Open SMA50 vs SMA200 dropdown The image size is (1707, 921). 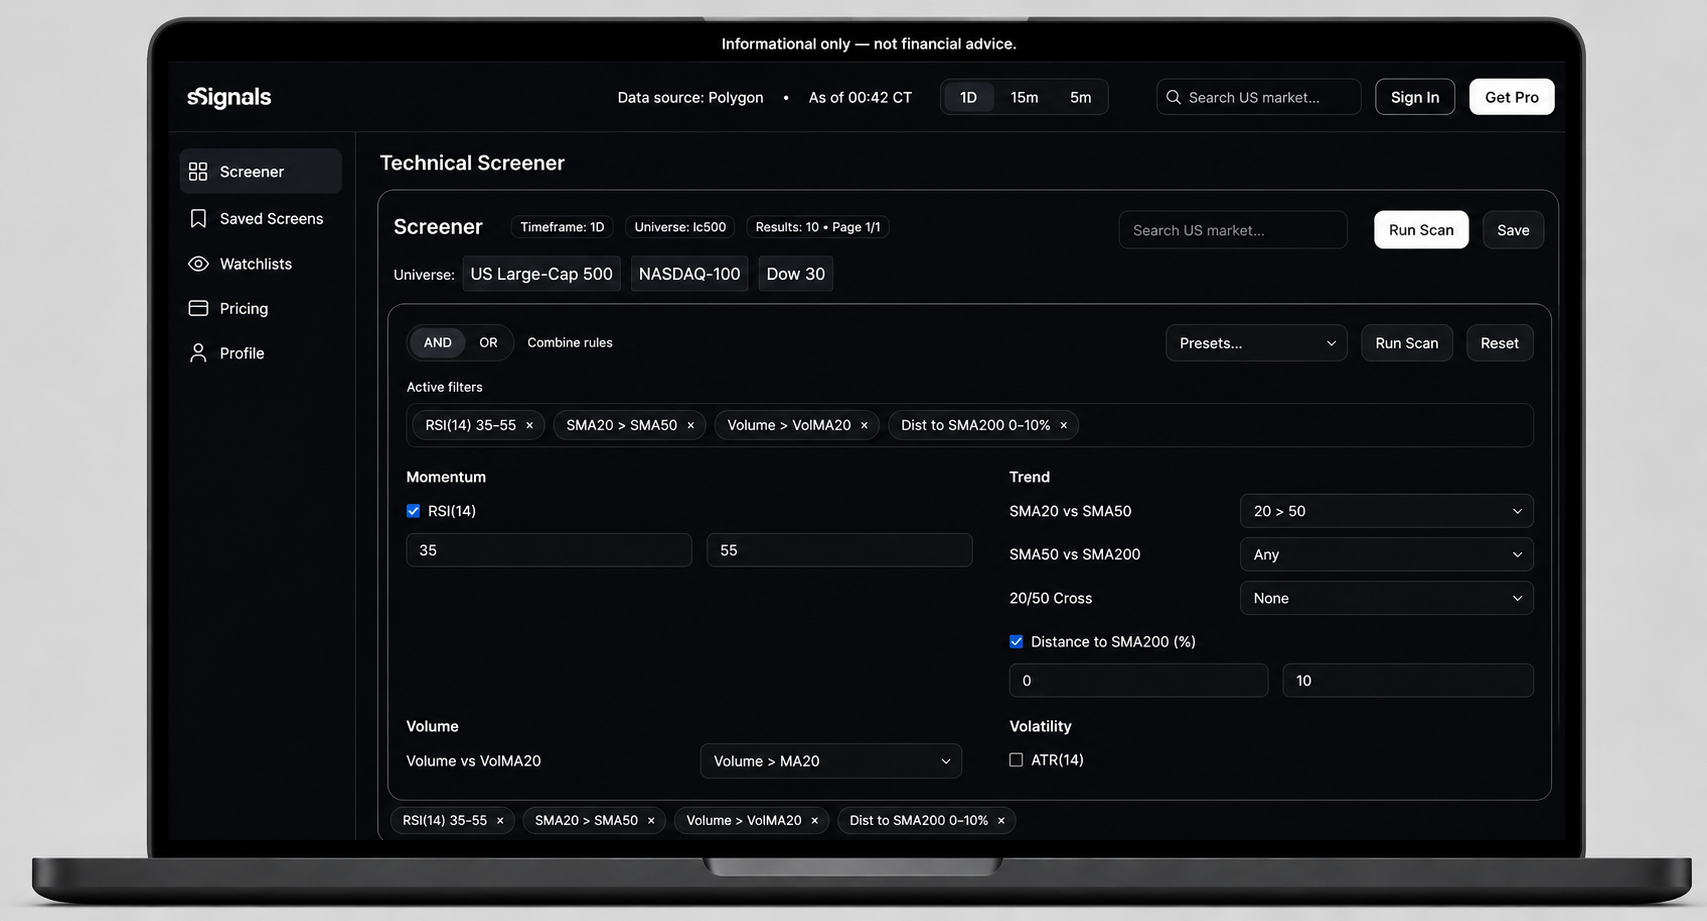[x=1386, y=555]
